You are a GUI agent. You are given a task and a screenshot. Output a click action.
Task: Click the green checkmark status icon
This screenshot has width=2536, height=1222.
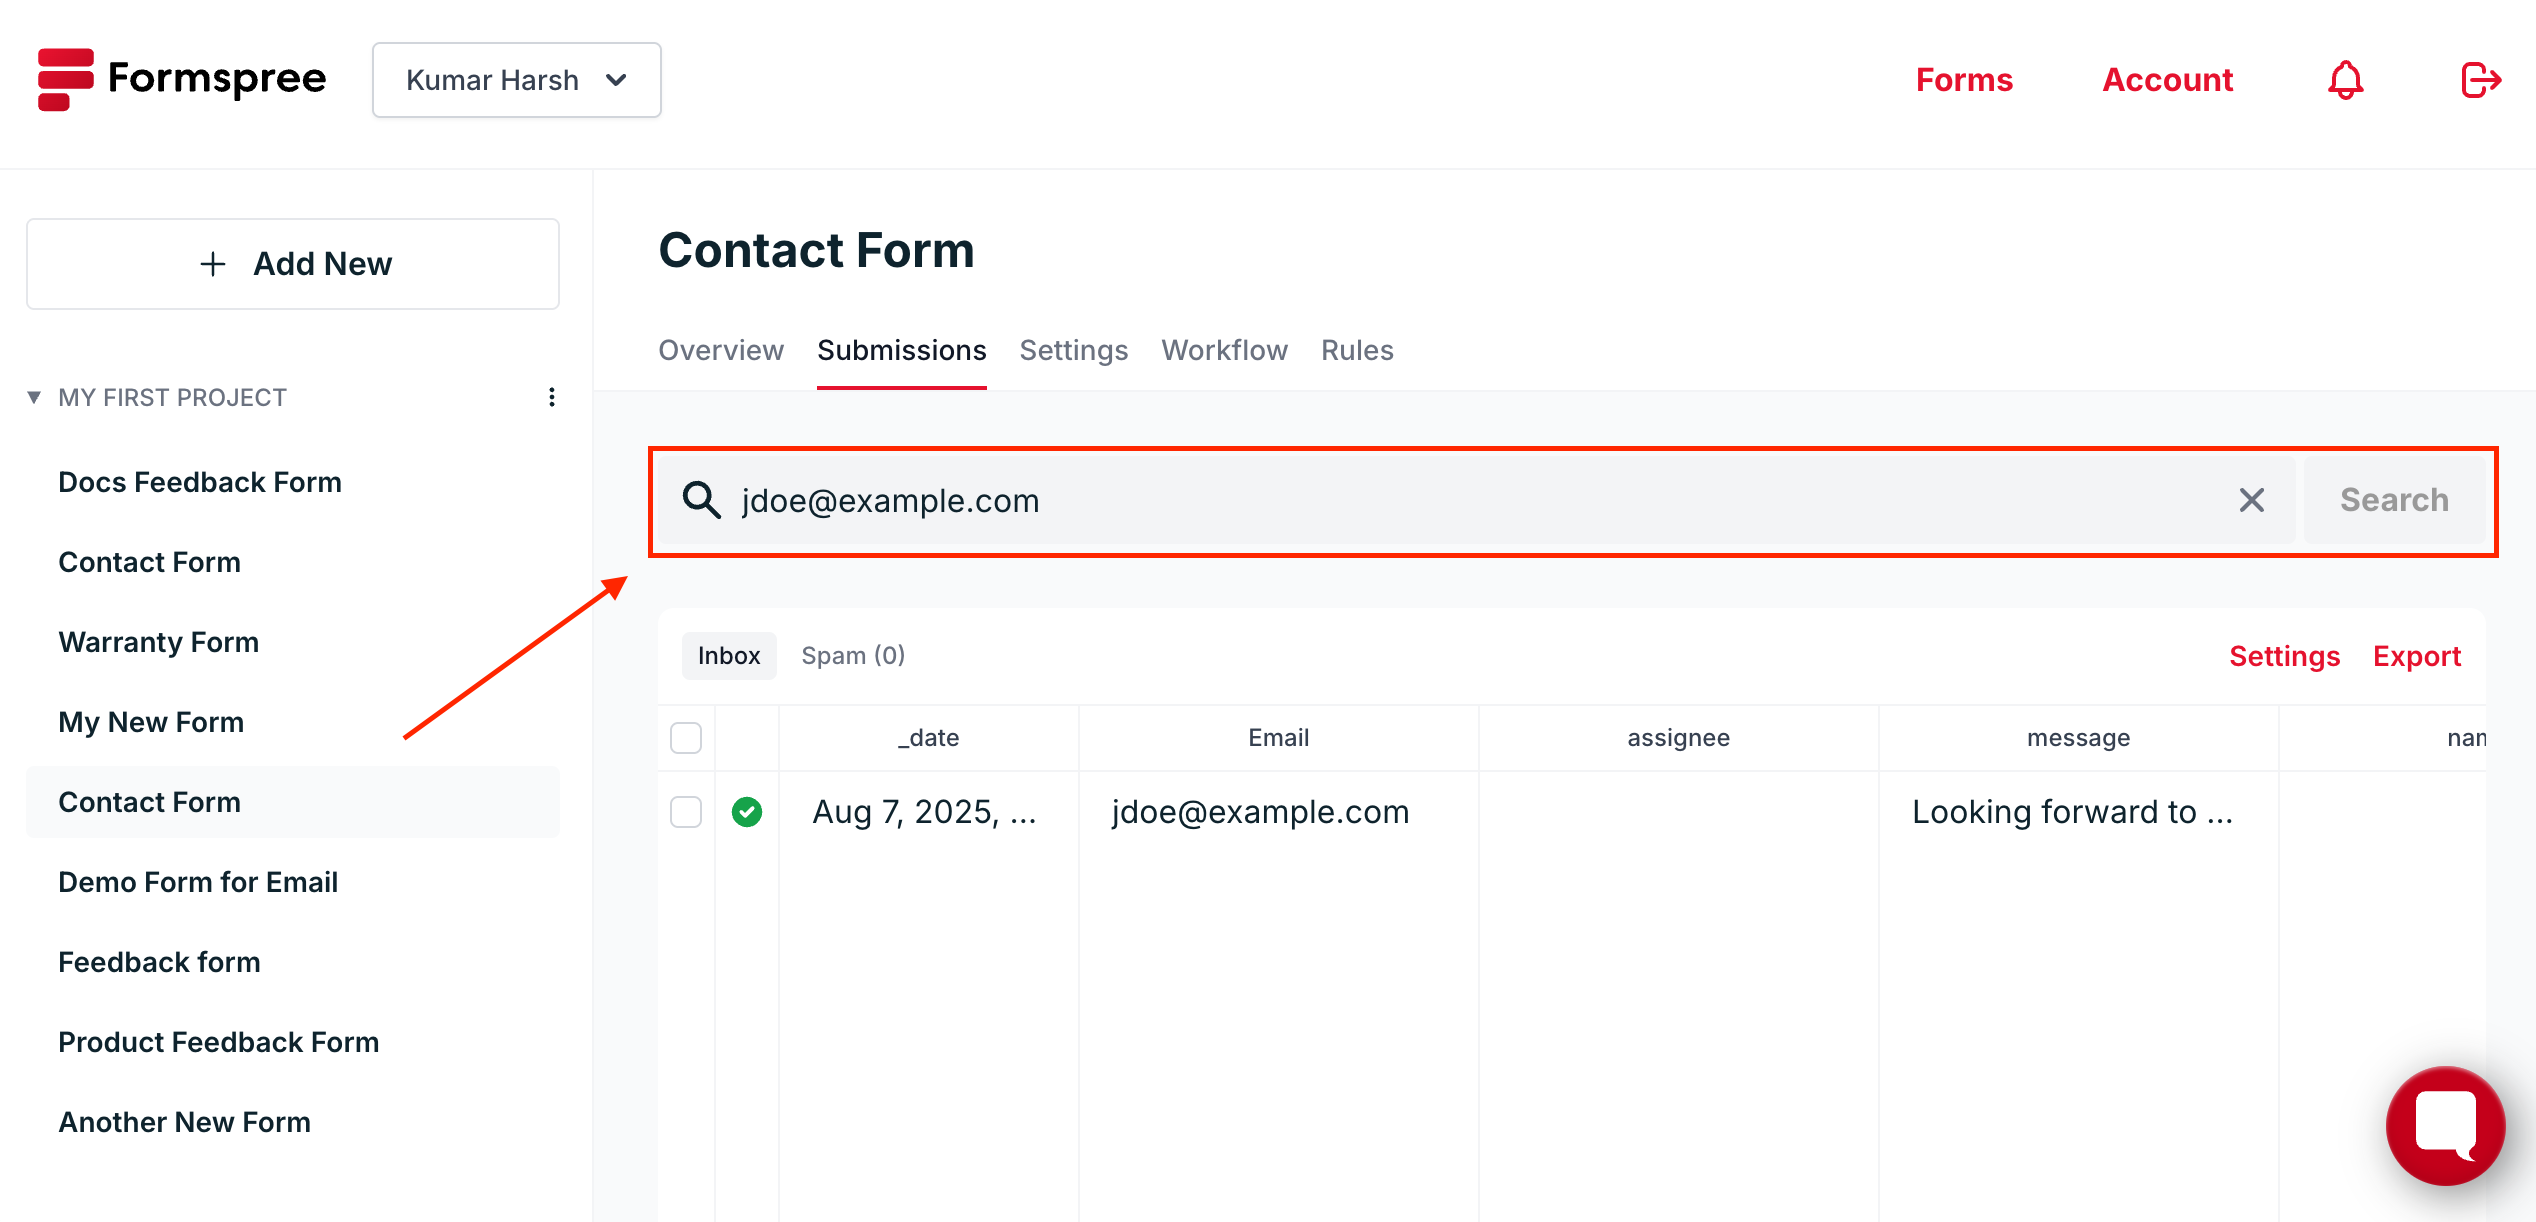click(x=747, y=812)
